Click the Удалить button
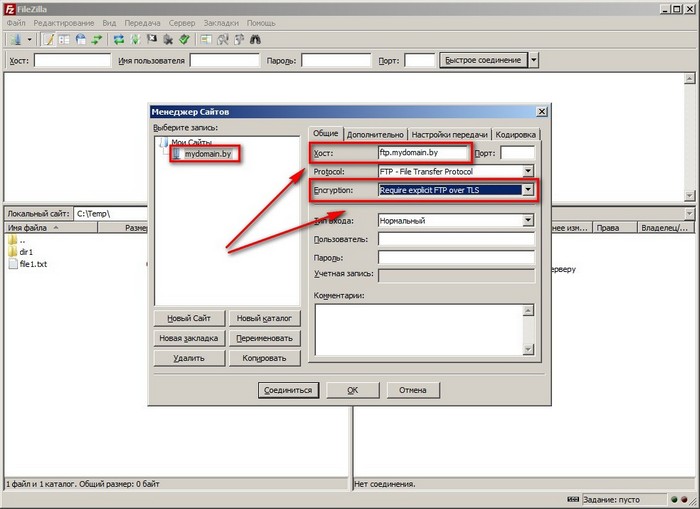Image resolution: width=700 pixels, height=509 pixels. click(189, 358)
